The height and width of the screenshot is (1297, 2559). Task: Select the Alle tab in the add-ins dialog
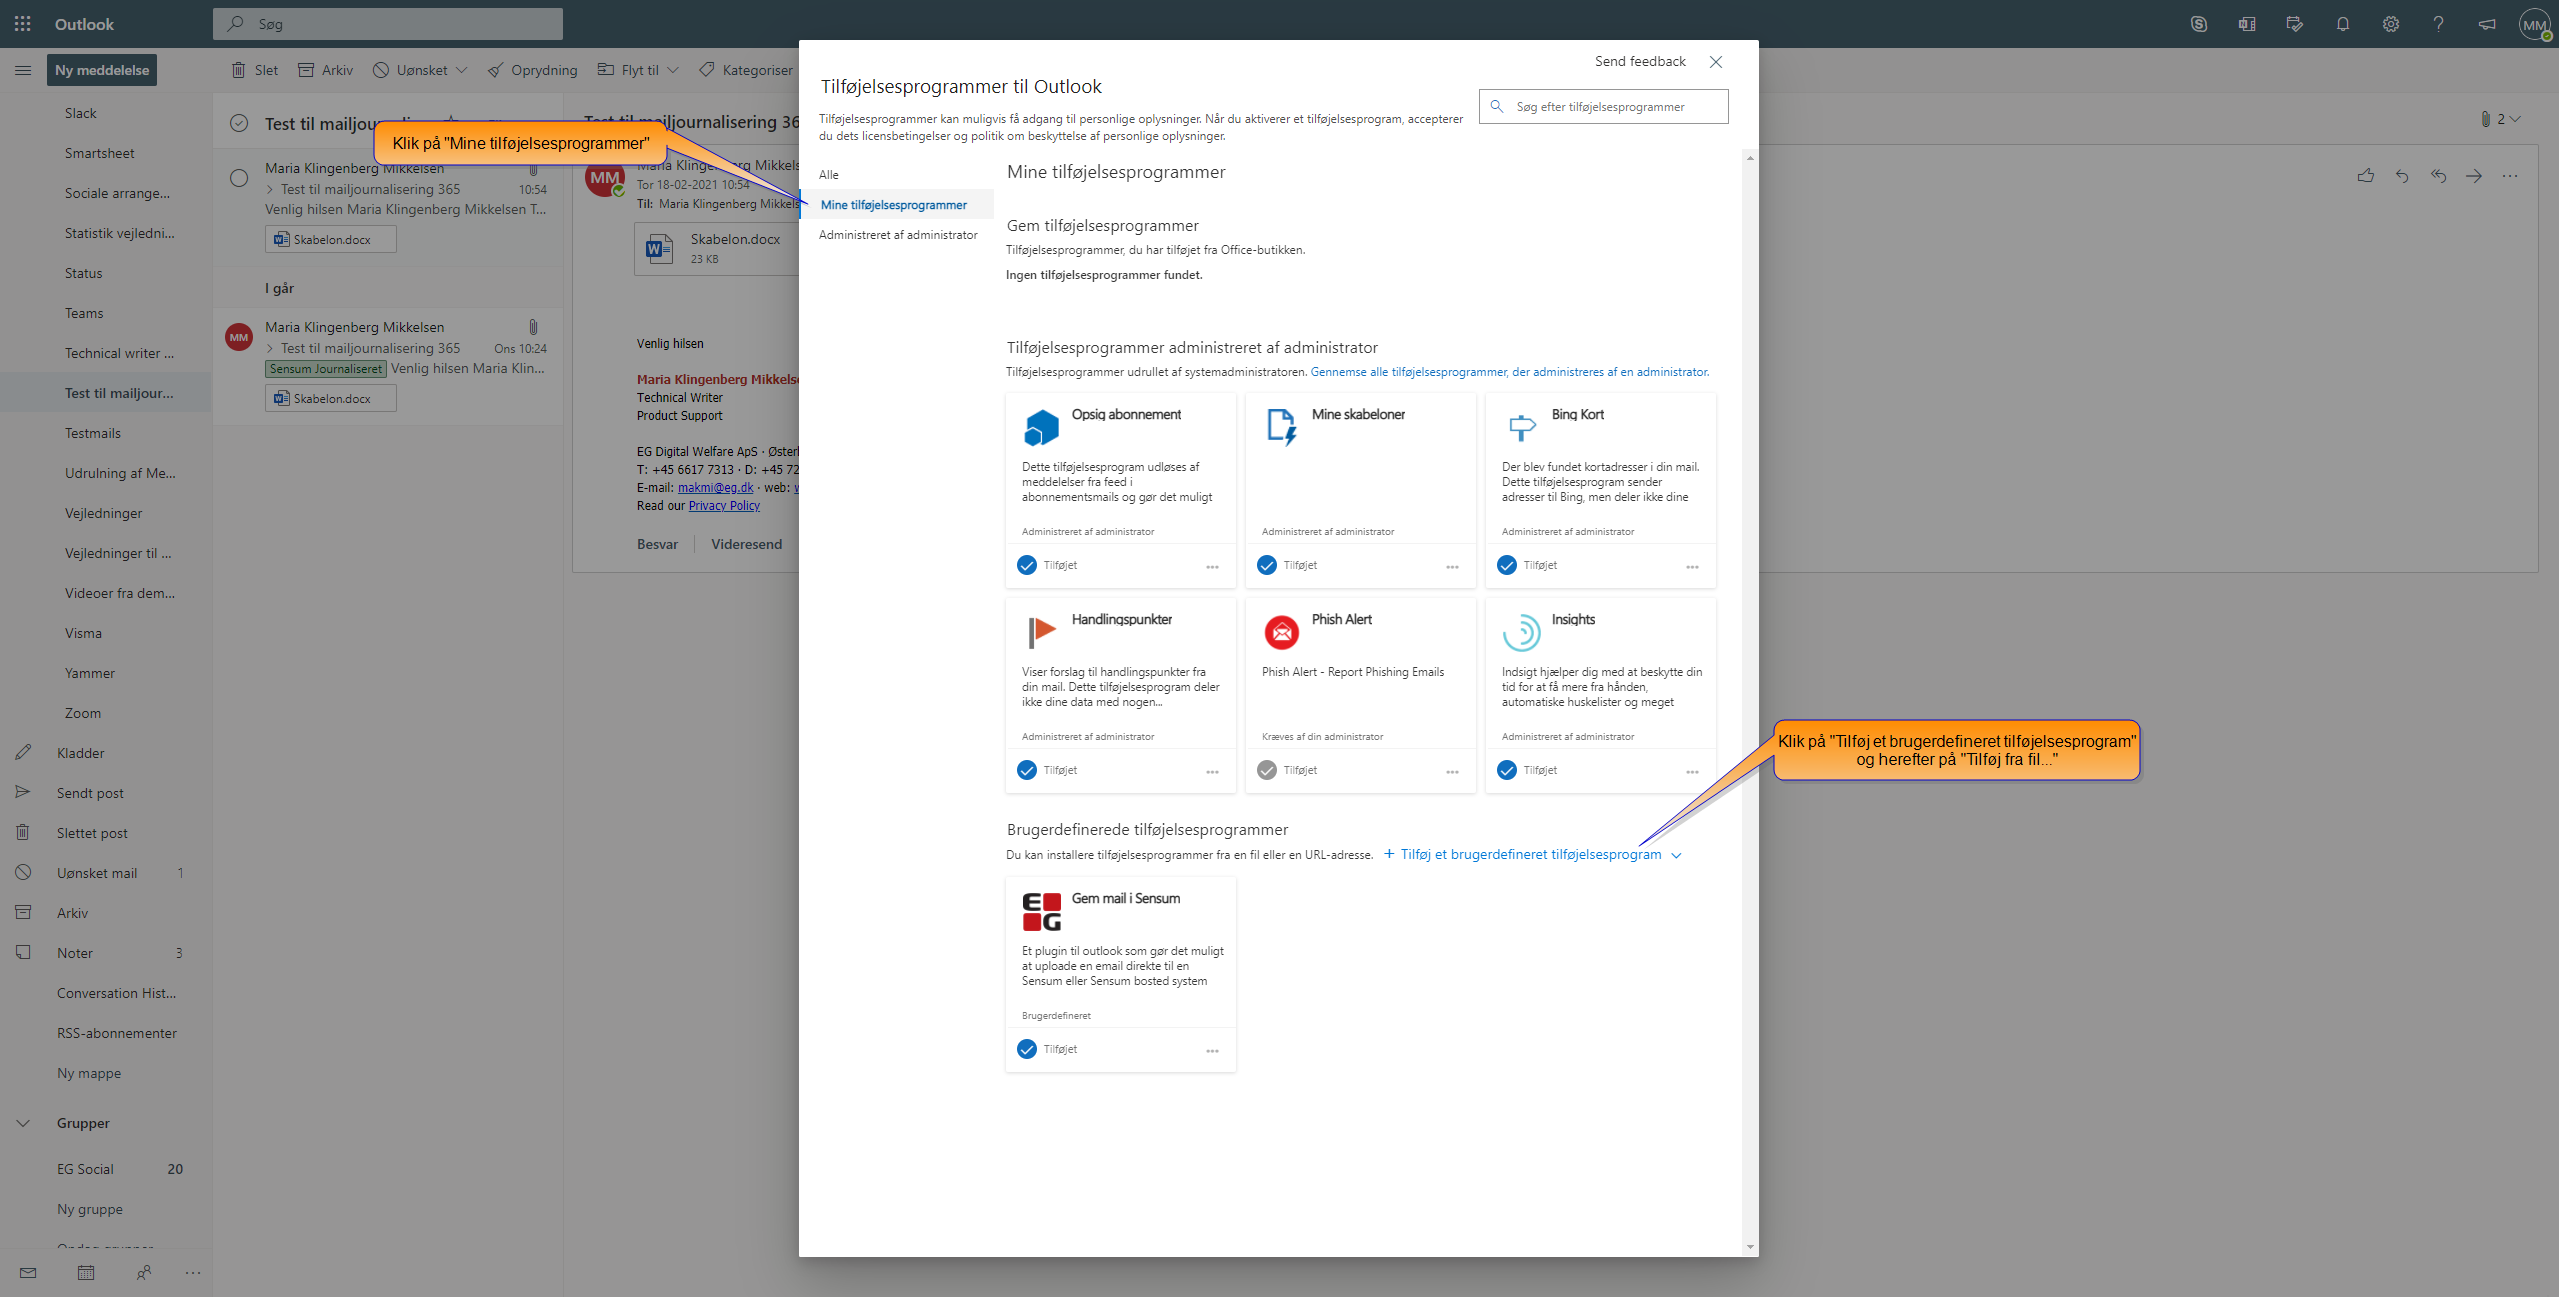tap(828, 174)
